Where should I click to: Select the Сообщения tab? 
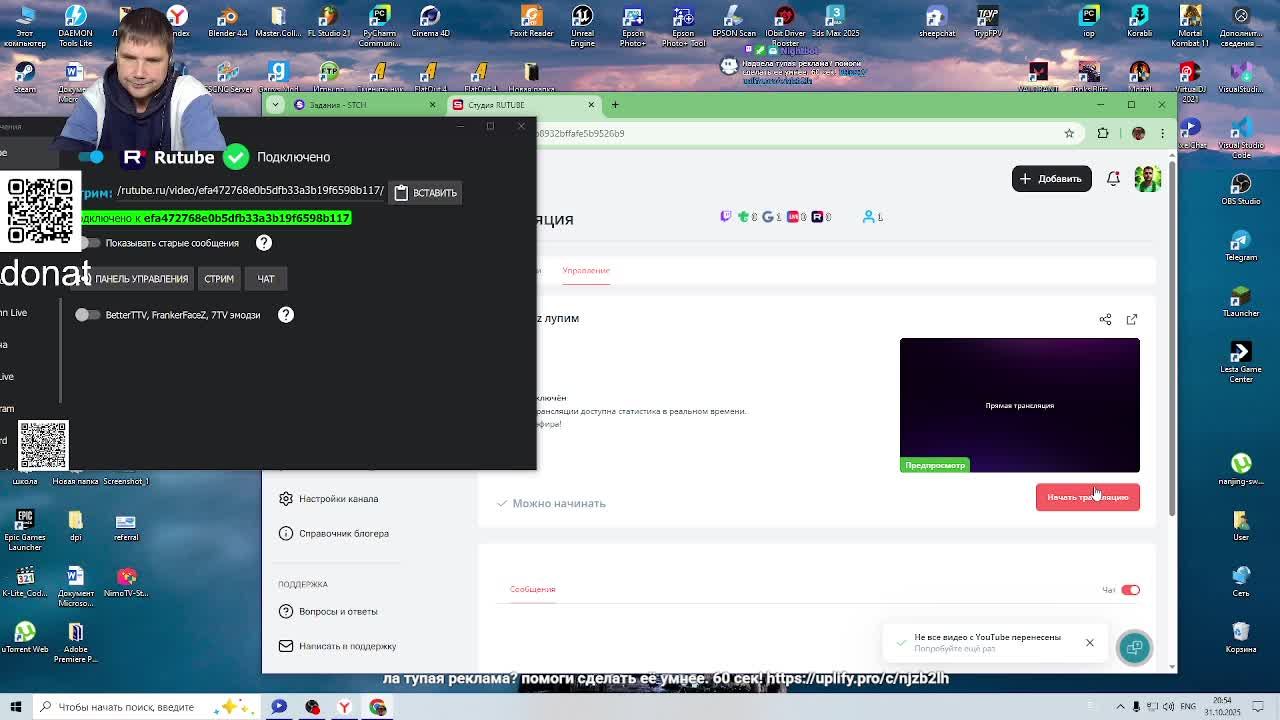(532, 590)
